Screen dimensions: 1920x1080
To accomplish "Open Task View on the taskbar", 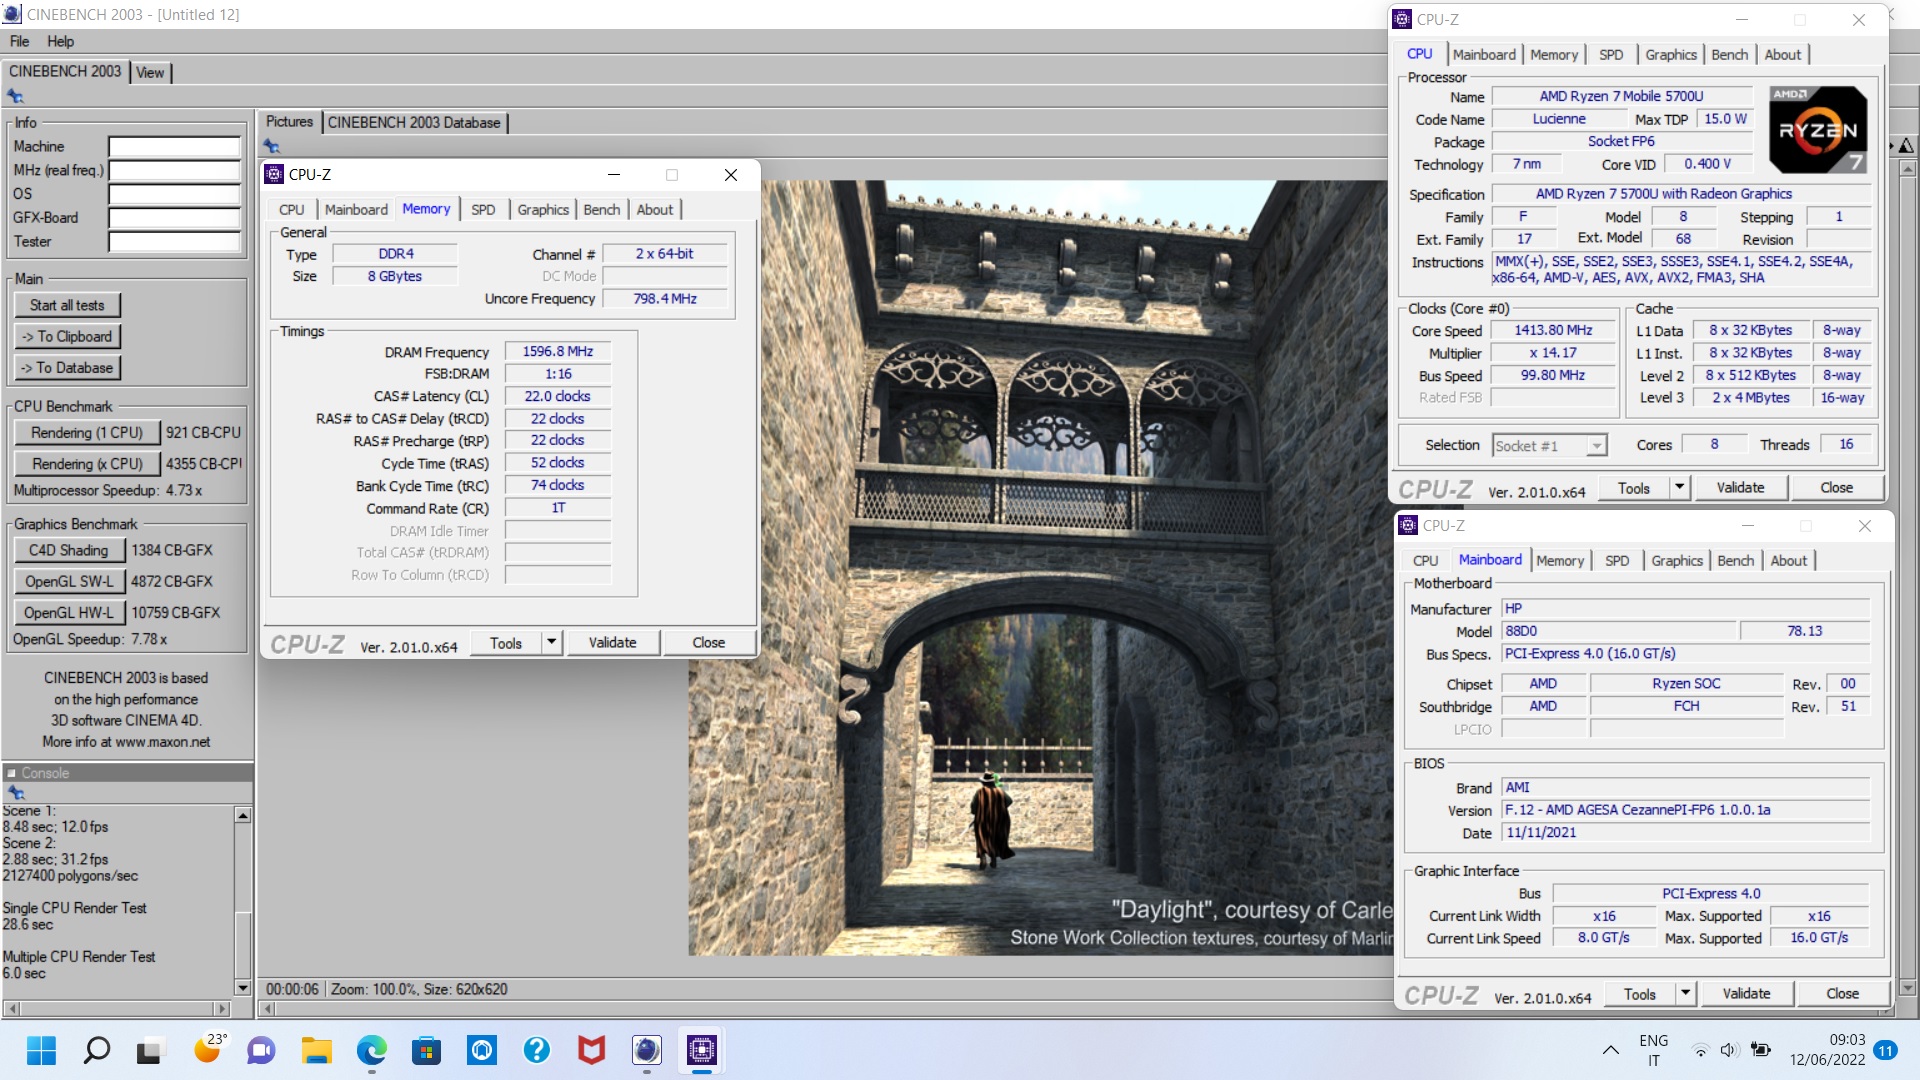I will [x=150, y=1050].
